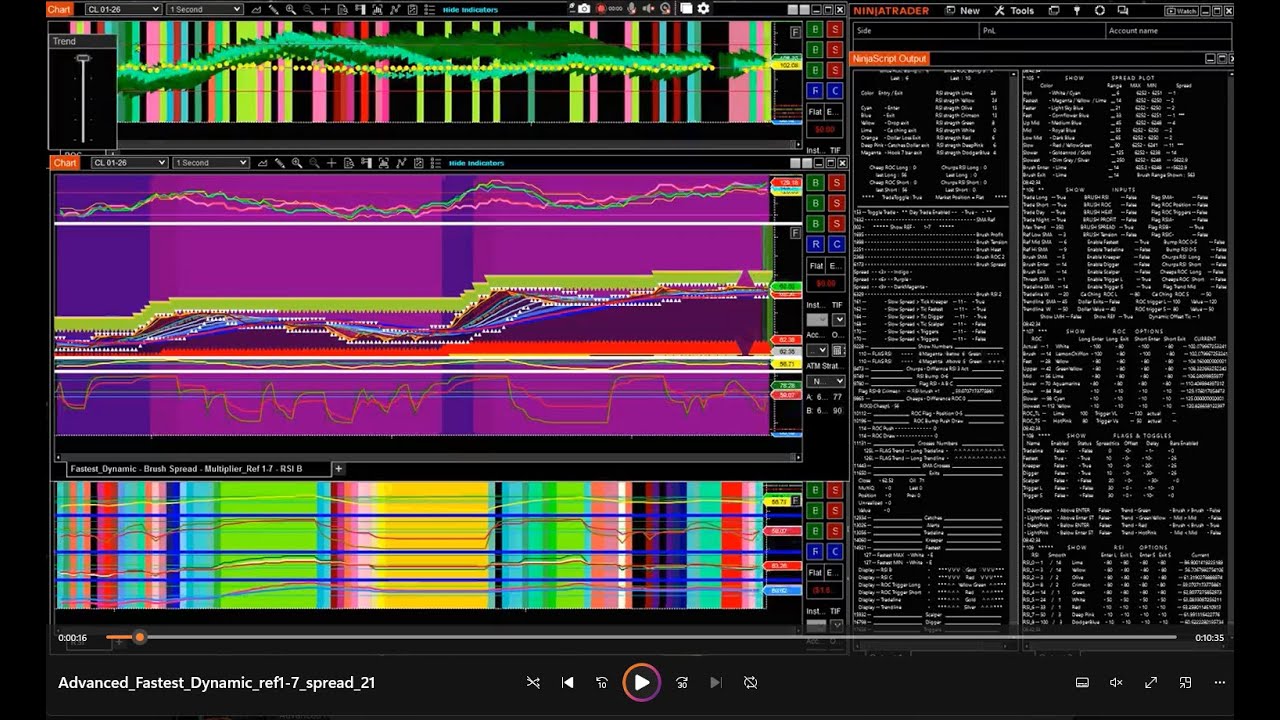Skip forward 30 seconds
1280x720 pixels.
point(681,682)
